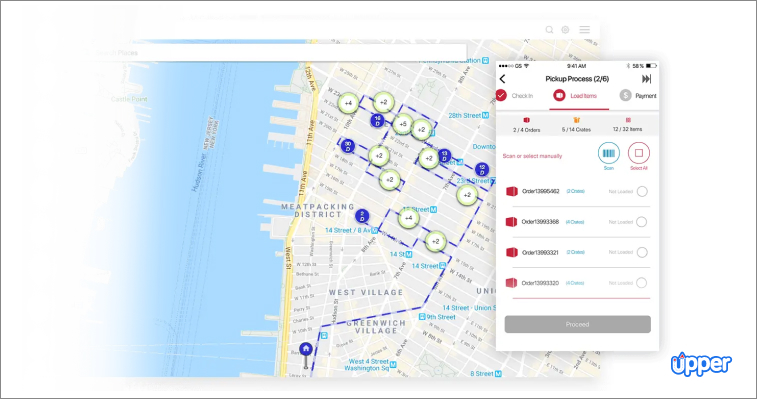757x399 pixels.
Task: Tap the Select All square button
Action: [x=639, y=154]
